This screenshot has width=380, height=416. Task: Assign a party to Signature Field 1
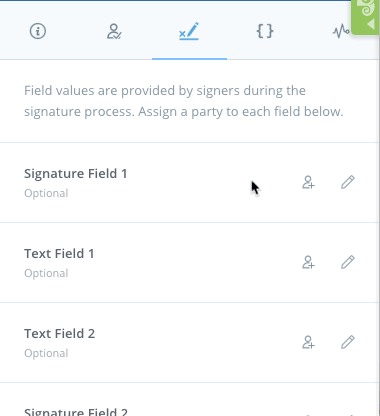pos(308,182)
